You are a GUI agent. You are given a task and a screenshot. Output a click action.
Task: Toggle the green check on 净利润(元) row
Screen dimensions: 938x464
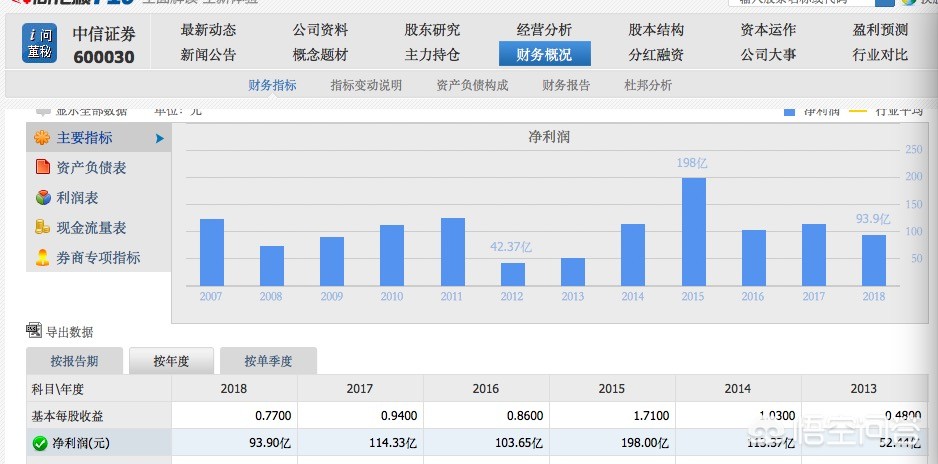click(x=40, y=443)
